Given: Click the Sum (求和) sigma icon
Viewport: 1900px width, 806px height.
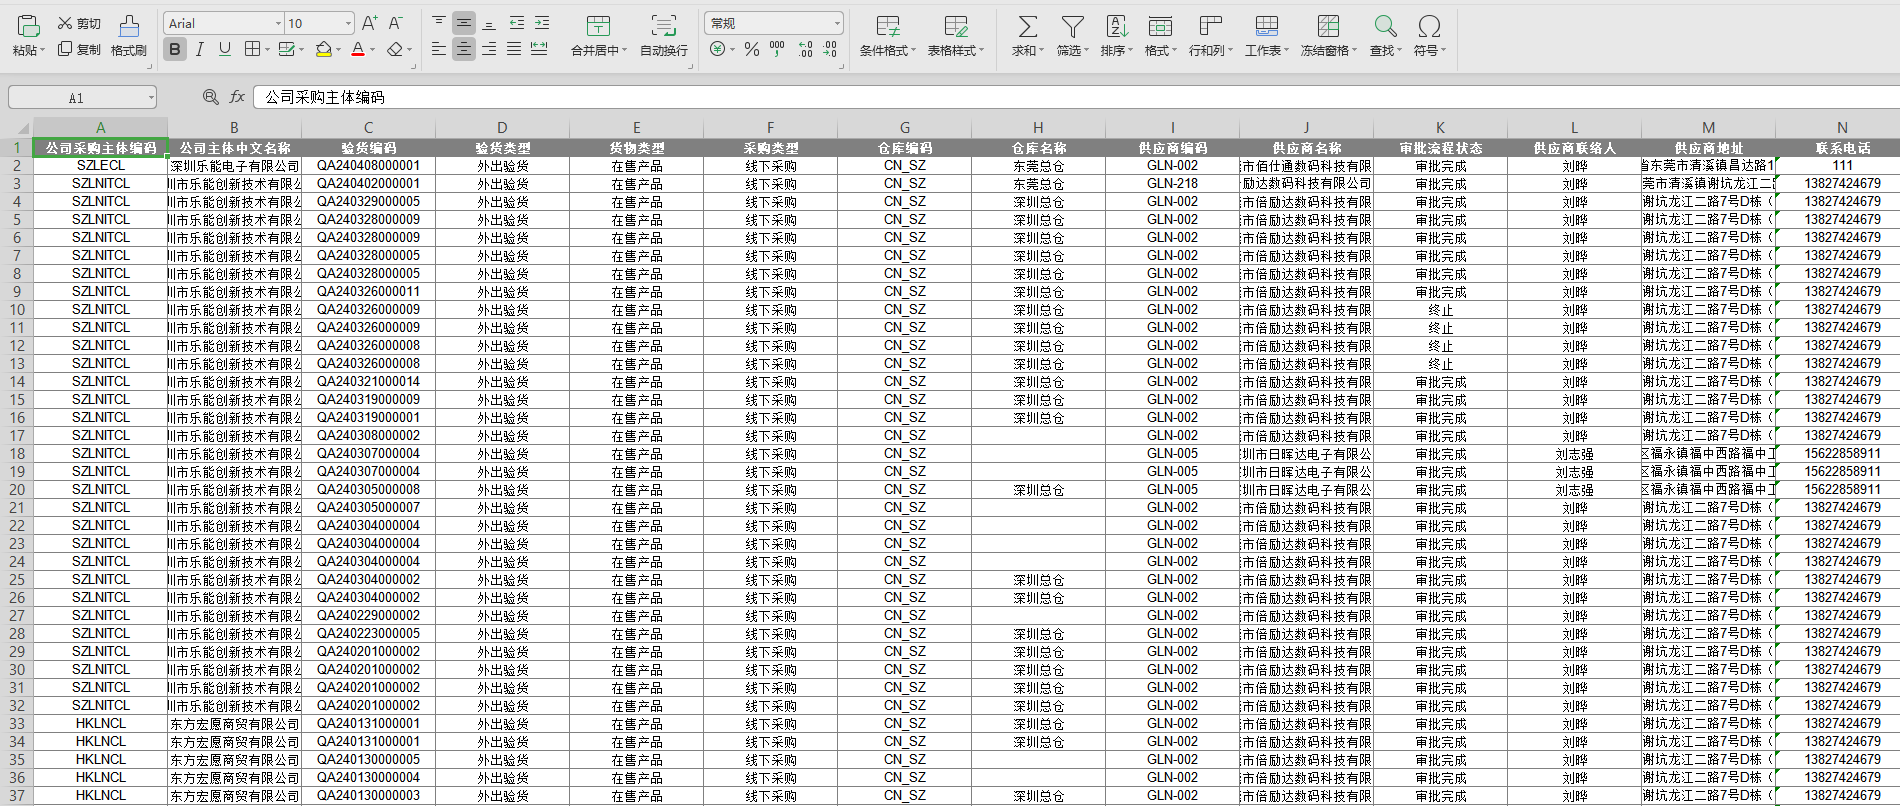Looking at the screenshot, I should (x=1027, y=27).
